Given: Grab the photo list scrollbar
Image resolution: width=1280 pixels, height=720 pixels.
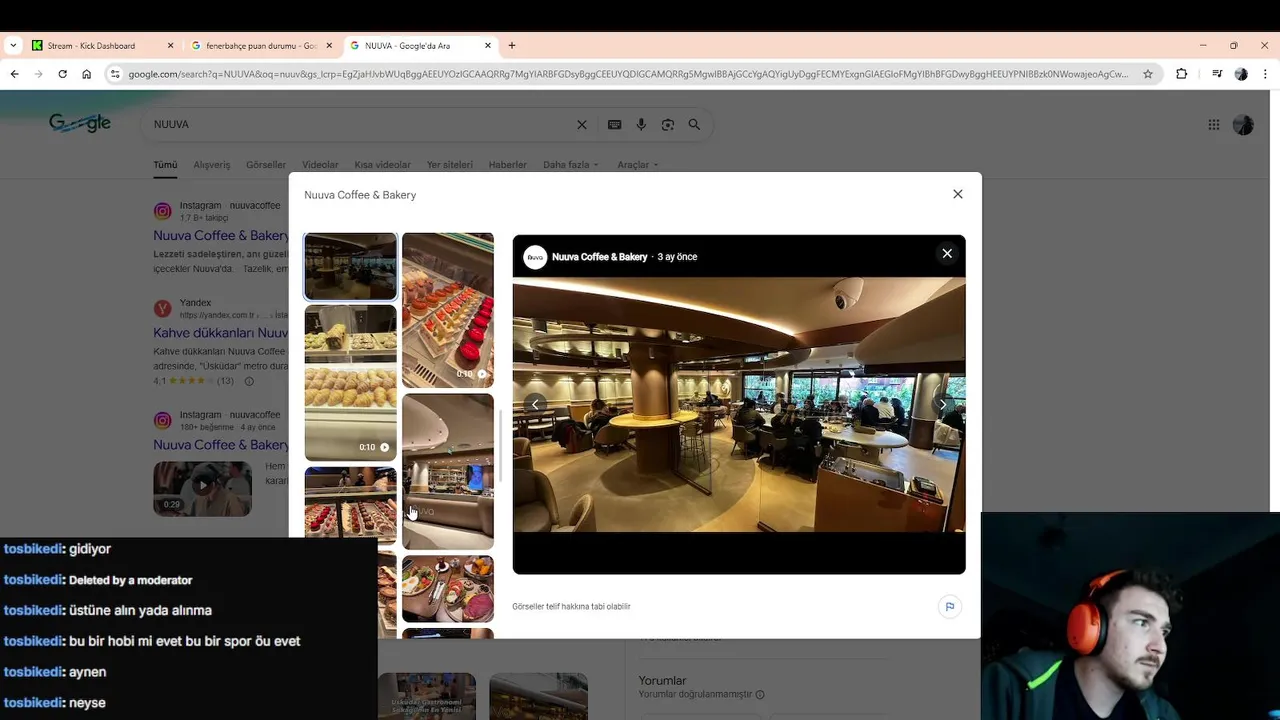Looking at the screenshot, I should (500, 446).
